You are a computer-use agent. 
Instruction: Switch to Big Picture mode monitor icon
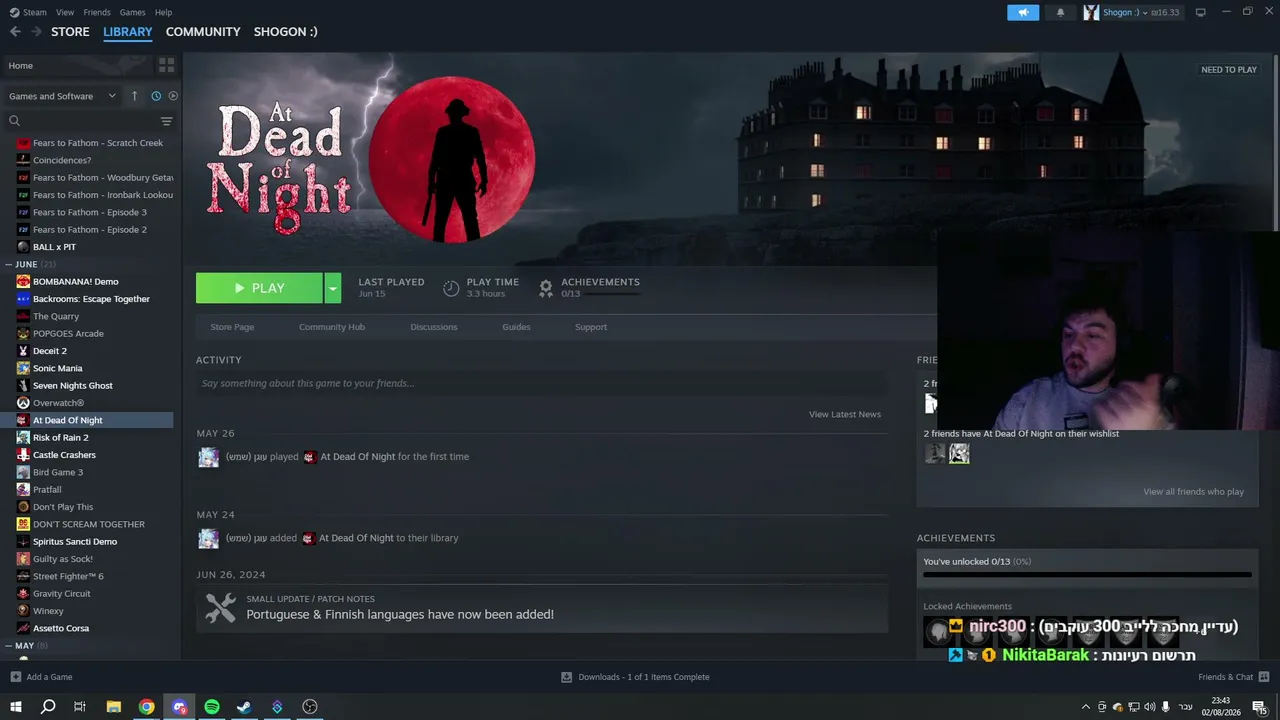[1200, 12]
